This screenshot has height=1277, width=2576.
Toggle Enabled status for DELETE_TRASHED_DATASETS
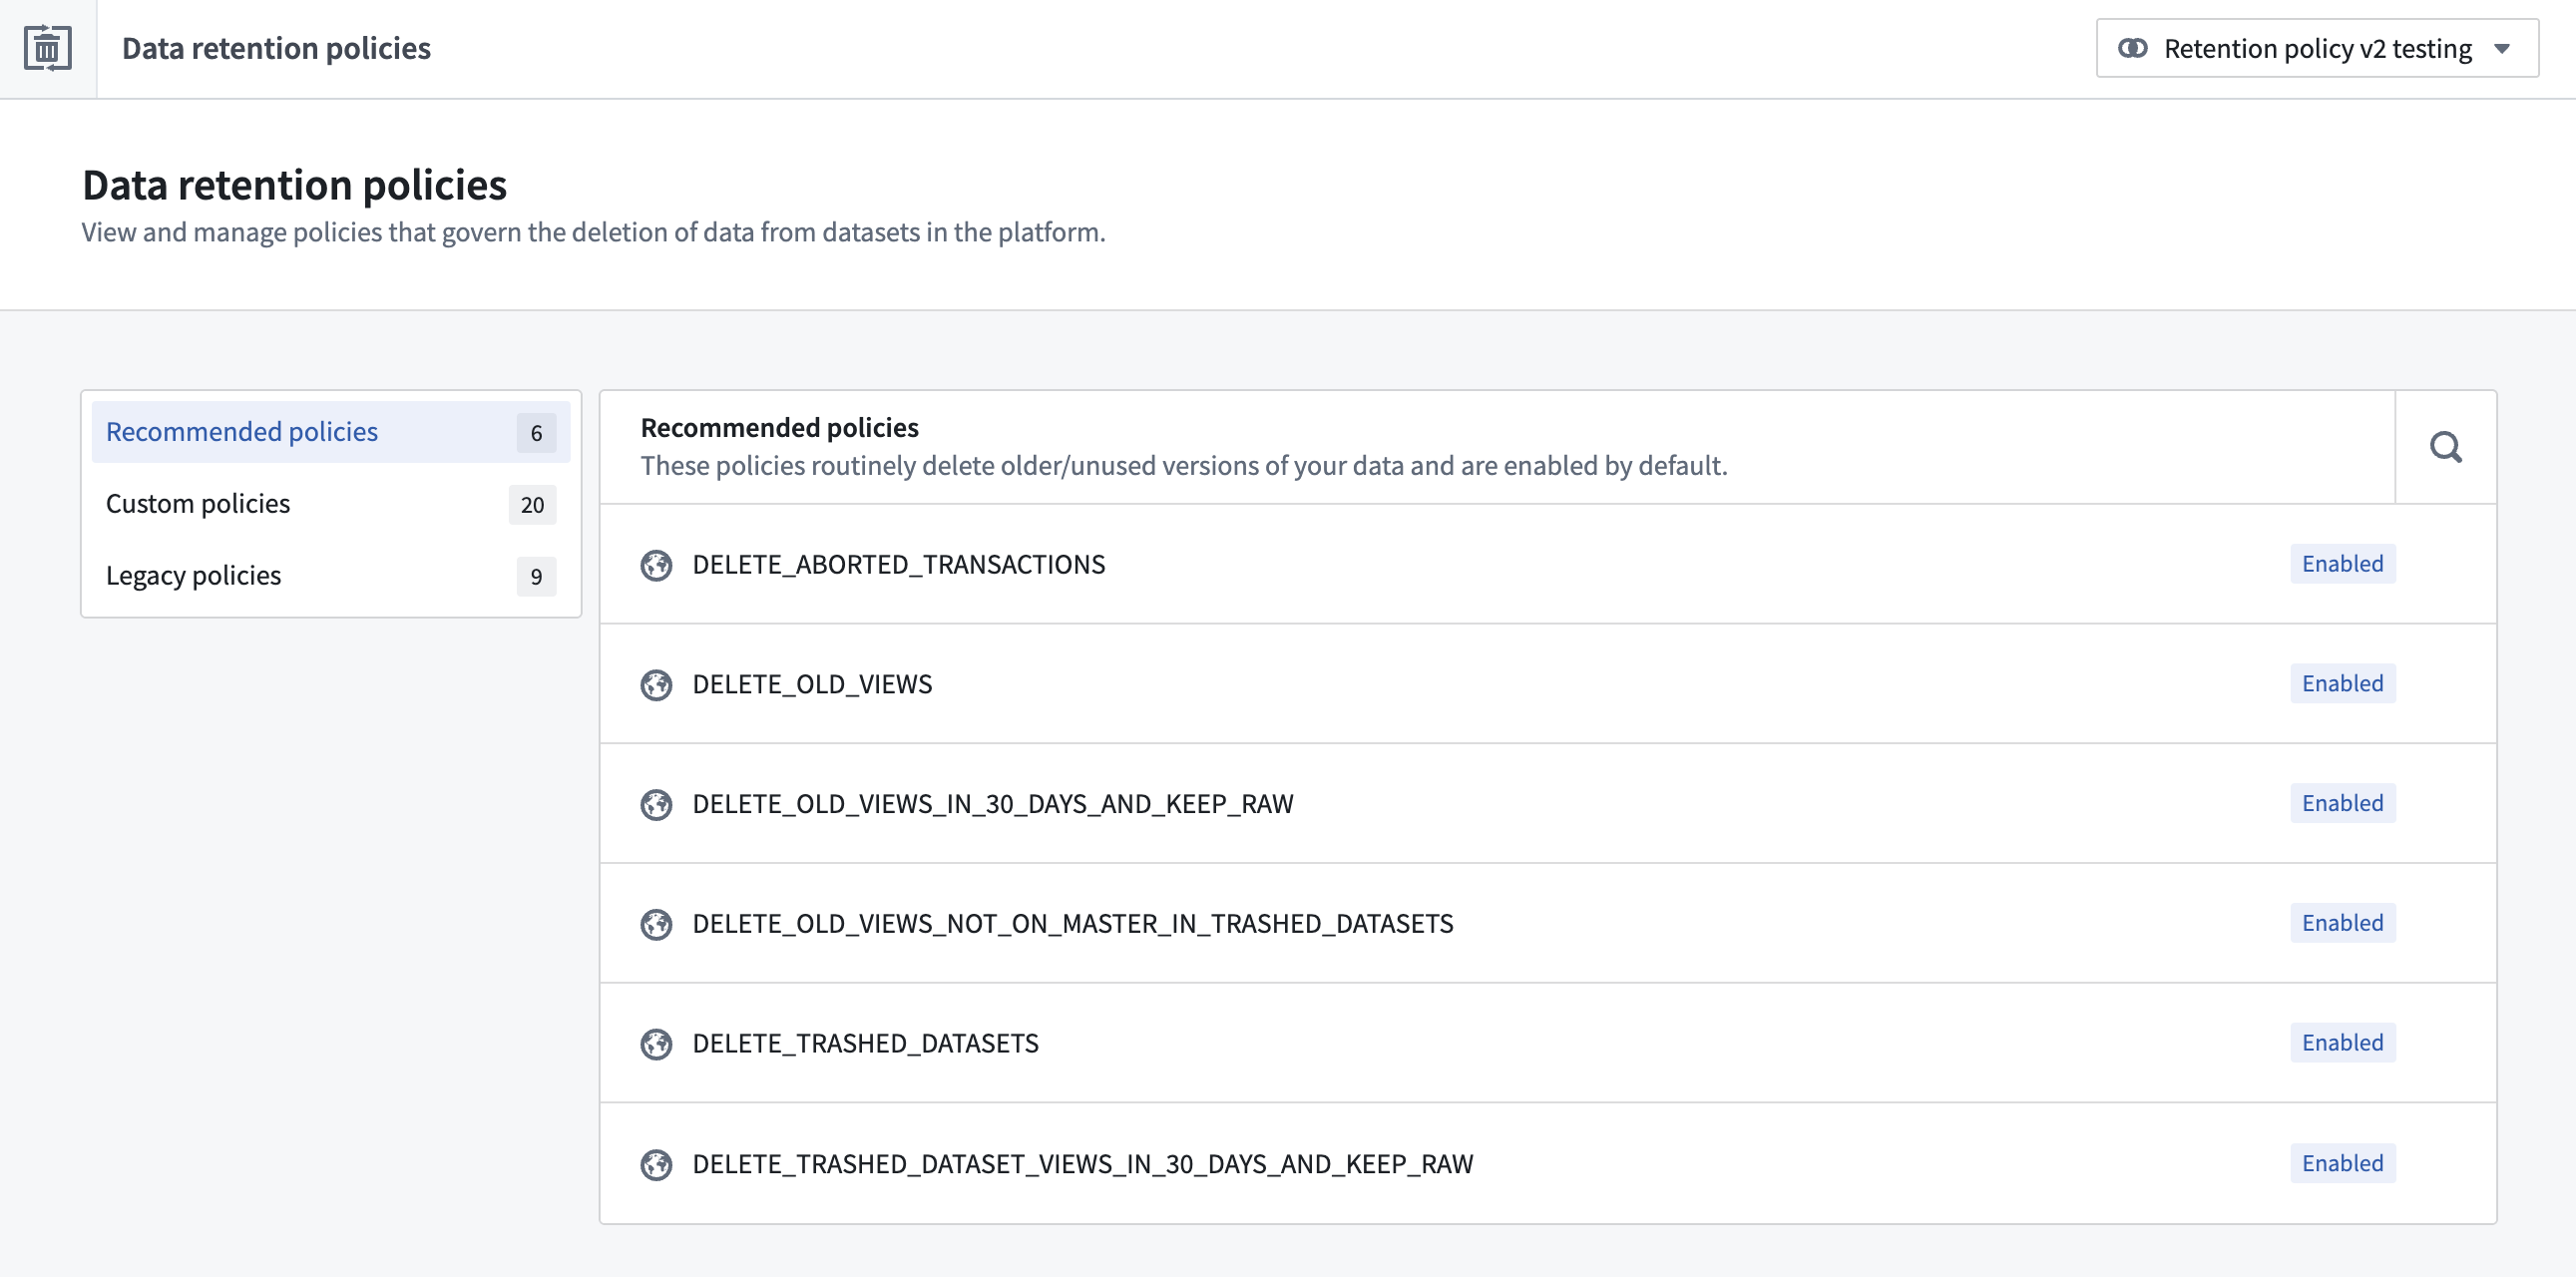click(x=2342, y=1043)
